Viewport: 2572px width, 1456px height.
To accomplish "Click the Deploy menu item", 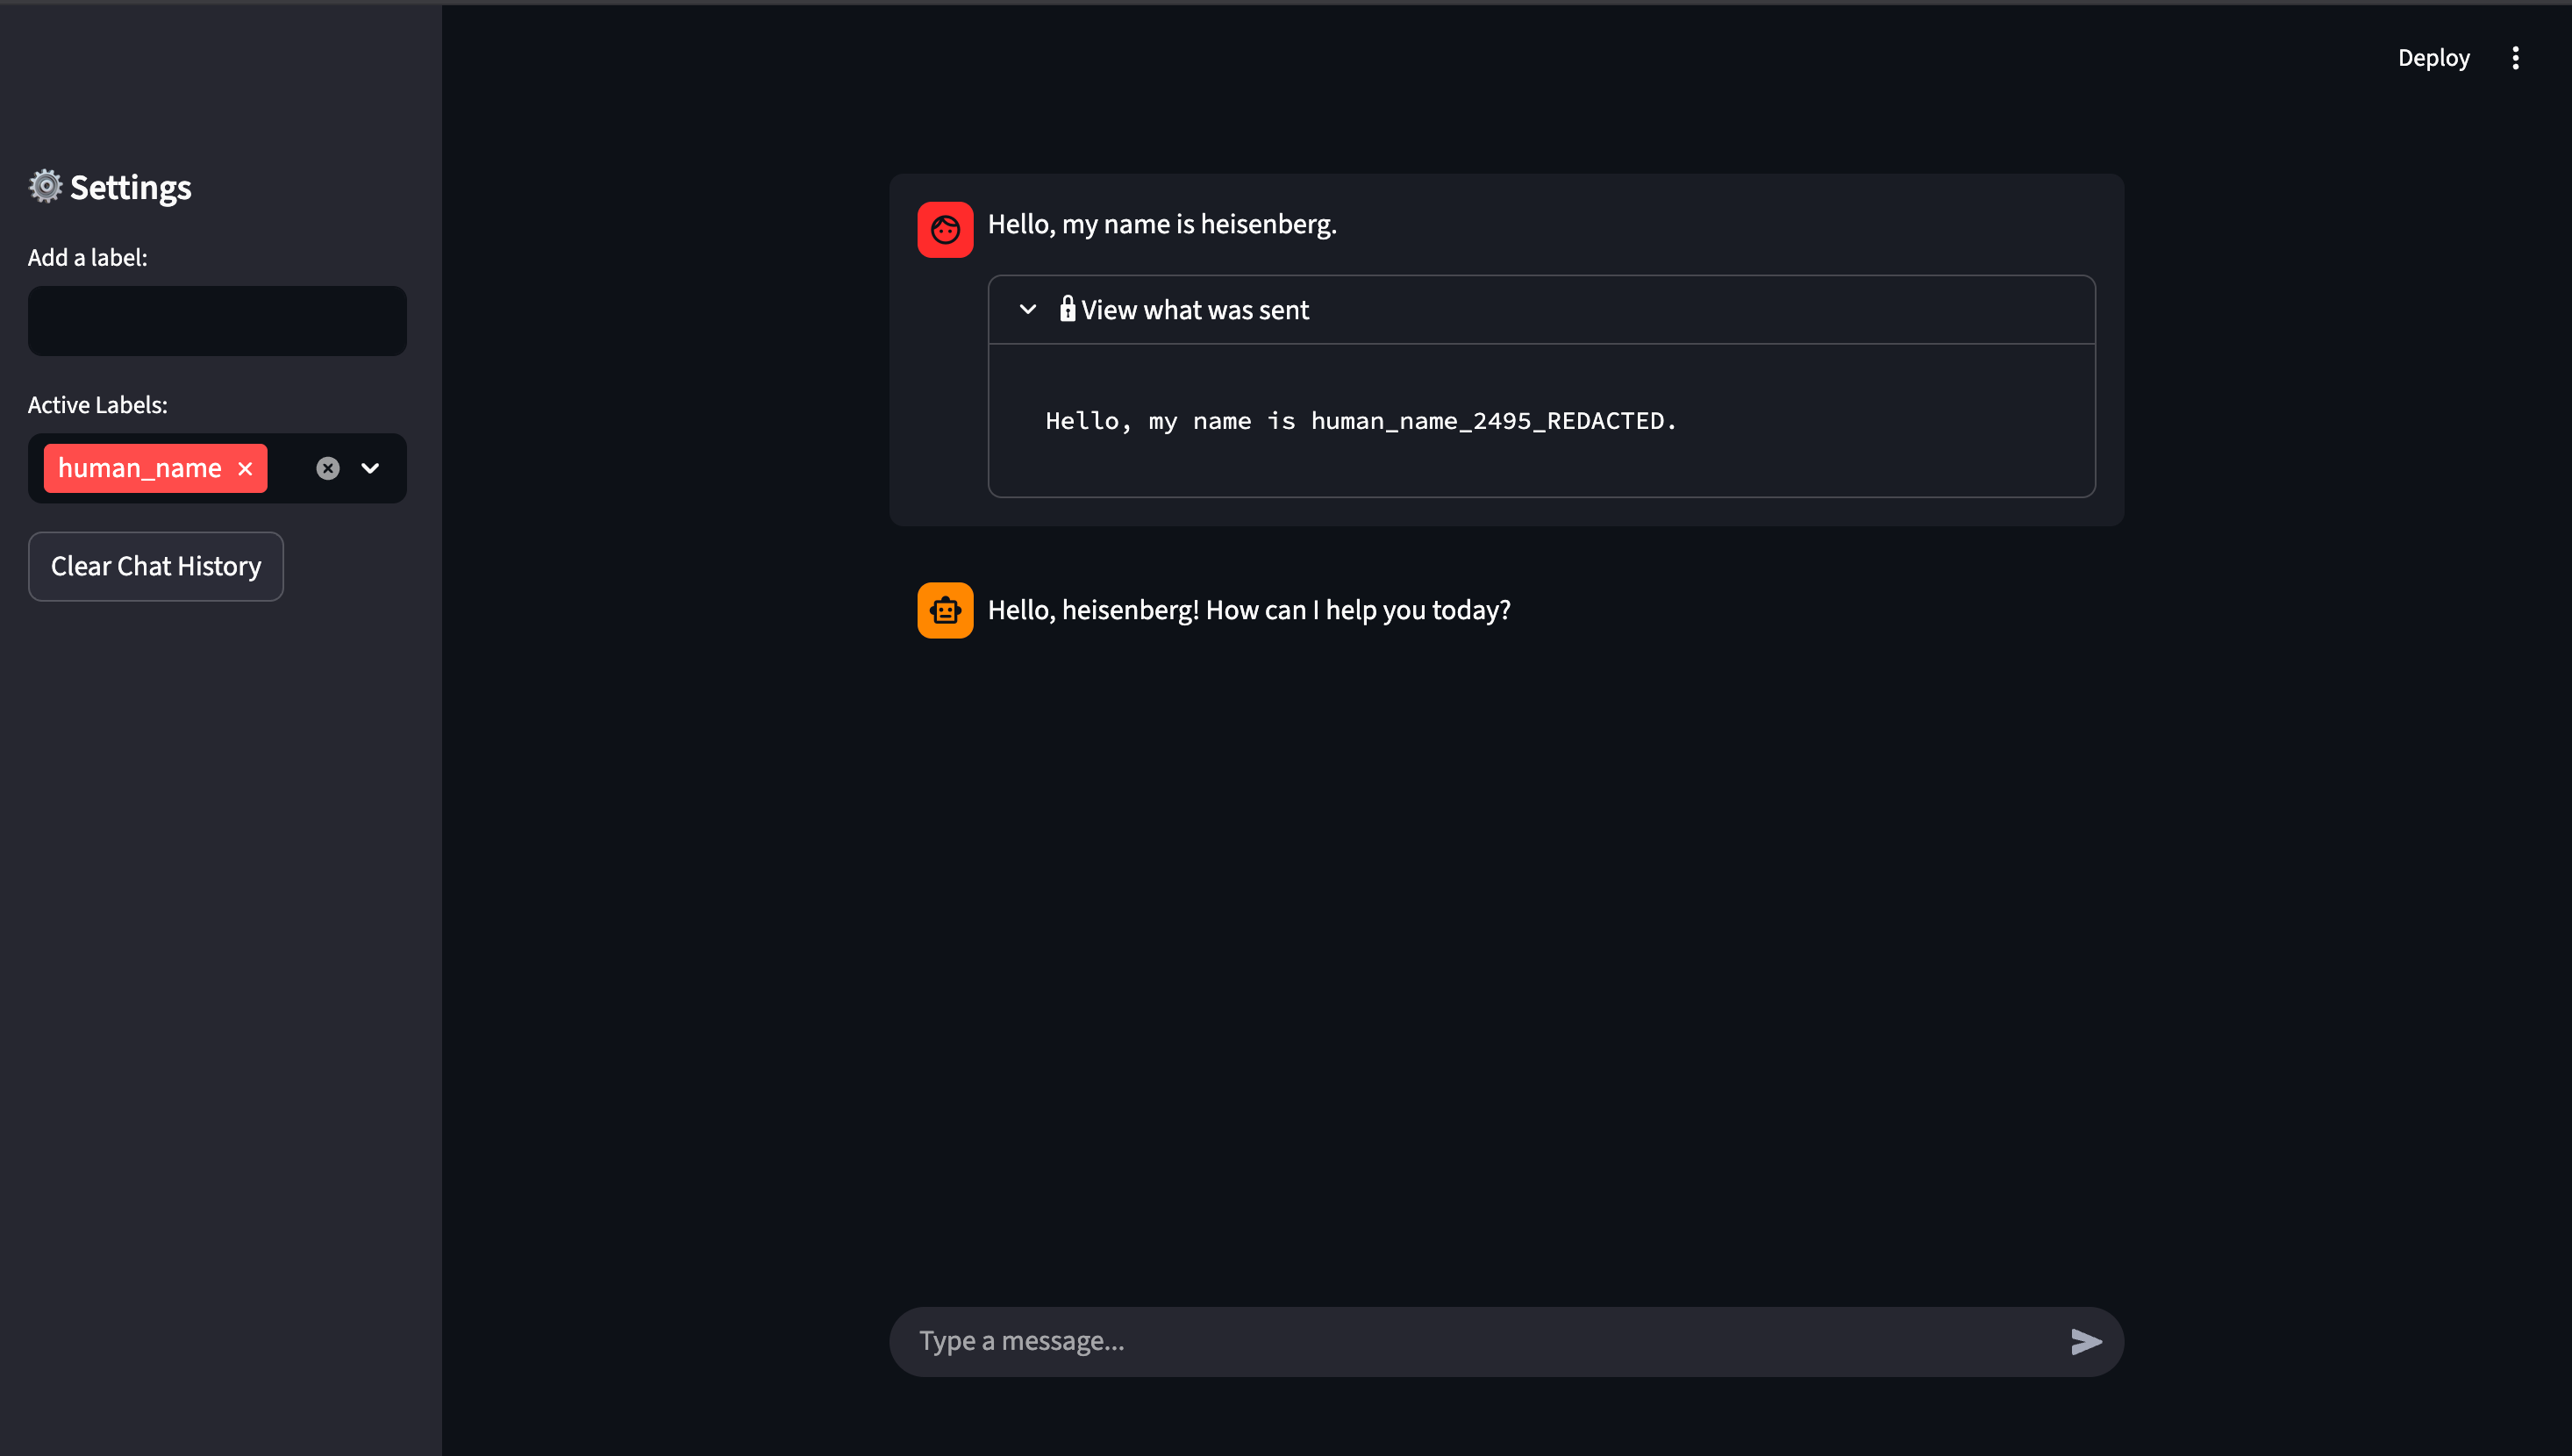I will pos(2433,57).
